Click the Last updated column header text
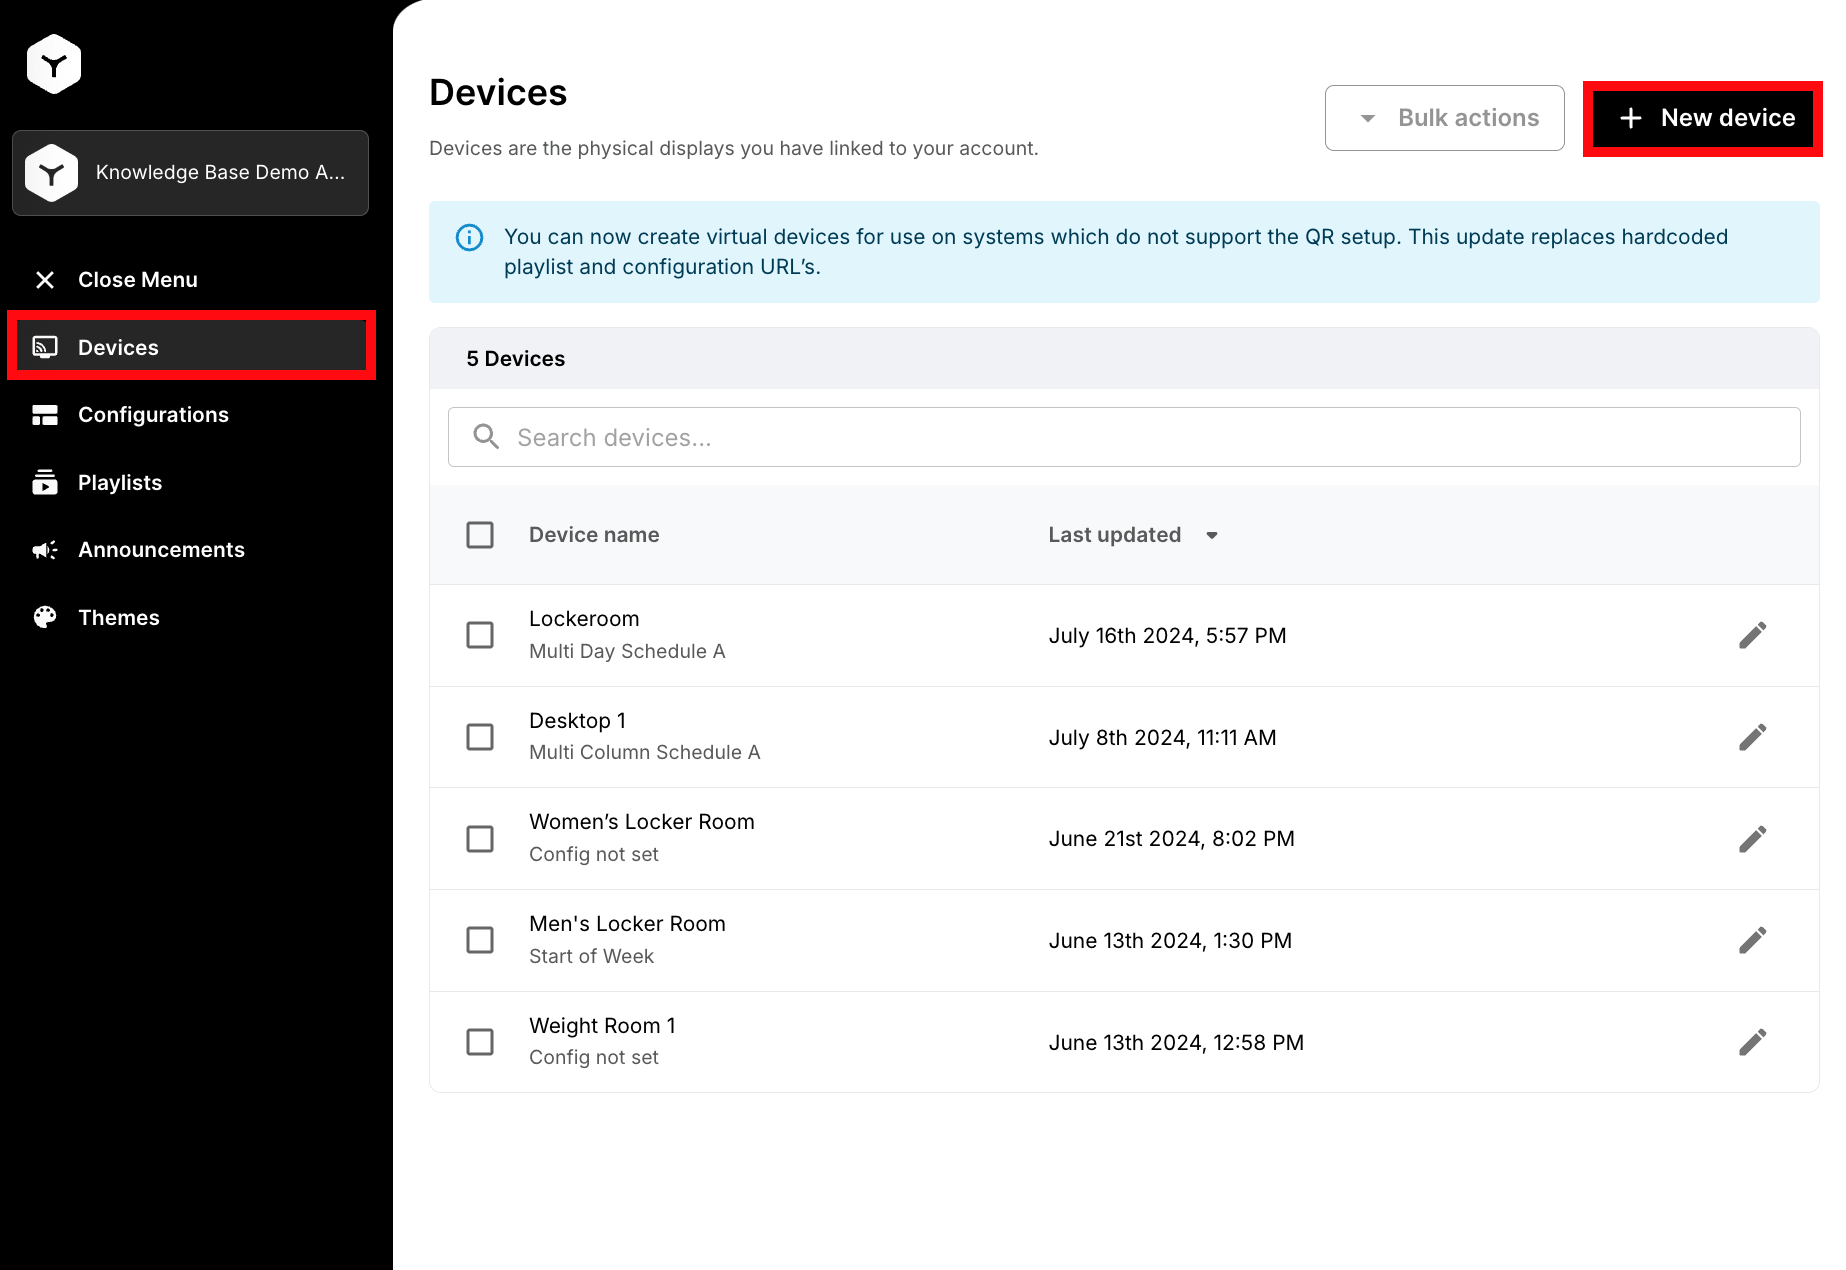The width and height of the screenshot is (1846, 1270). (1114, 535)
